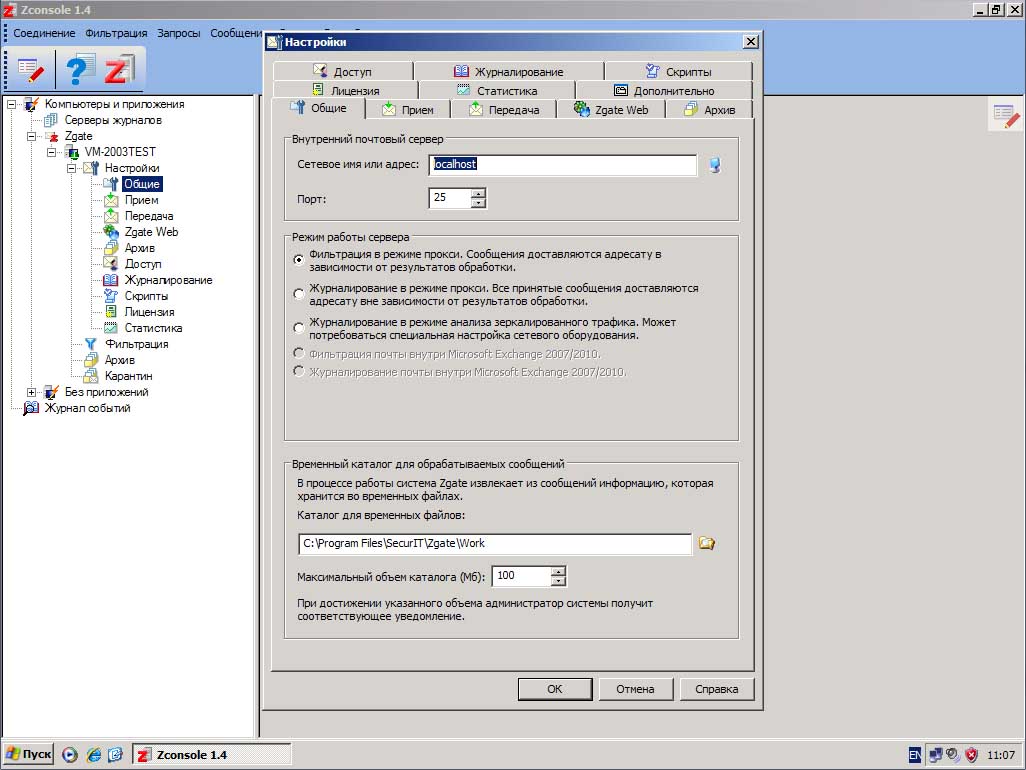This screenshot has width=1026, height=770.
Task: Switch to the Доступ tab
Action: (343, 71)
